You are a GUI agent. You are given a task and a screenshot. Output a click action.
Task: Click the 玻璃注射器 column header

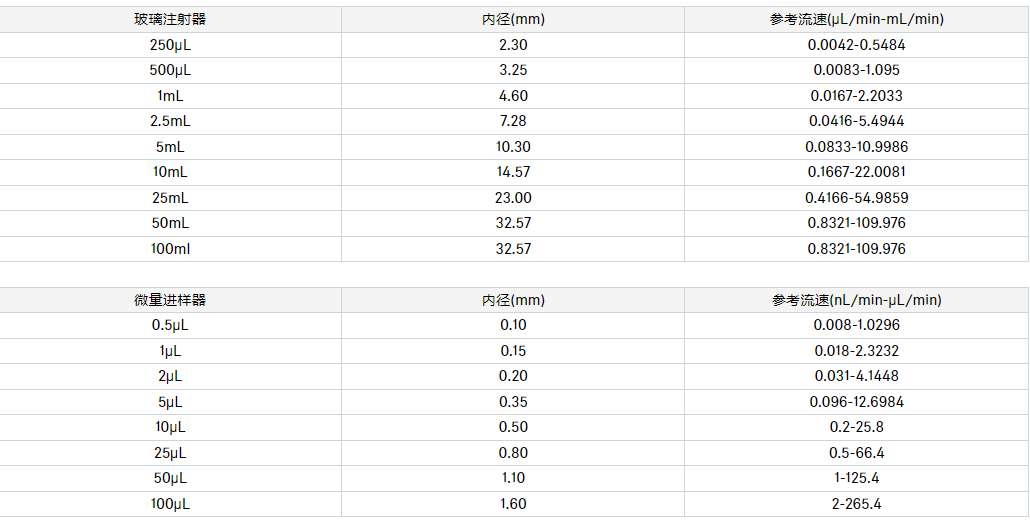[170, 19]
